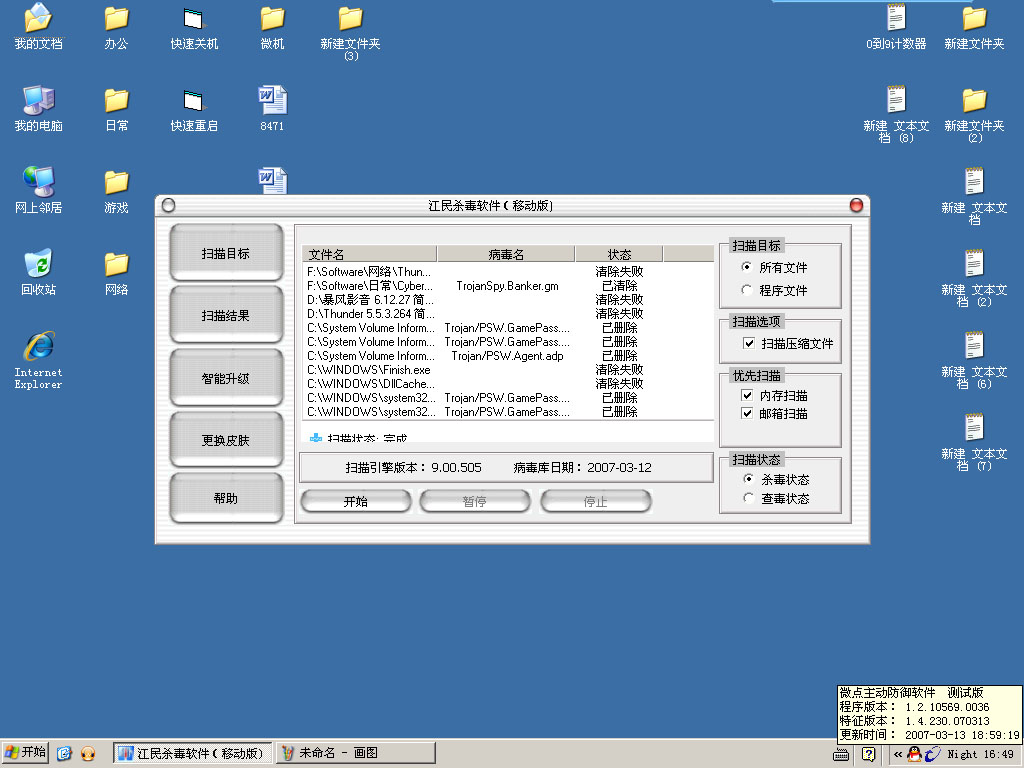Click the blue tray icon beside the QQ penguin
Image resolution: width=1024 pixels, height=768 pixels.
tap(932, 754)
